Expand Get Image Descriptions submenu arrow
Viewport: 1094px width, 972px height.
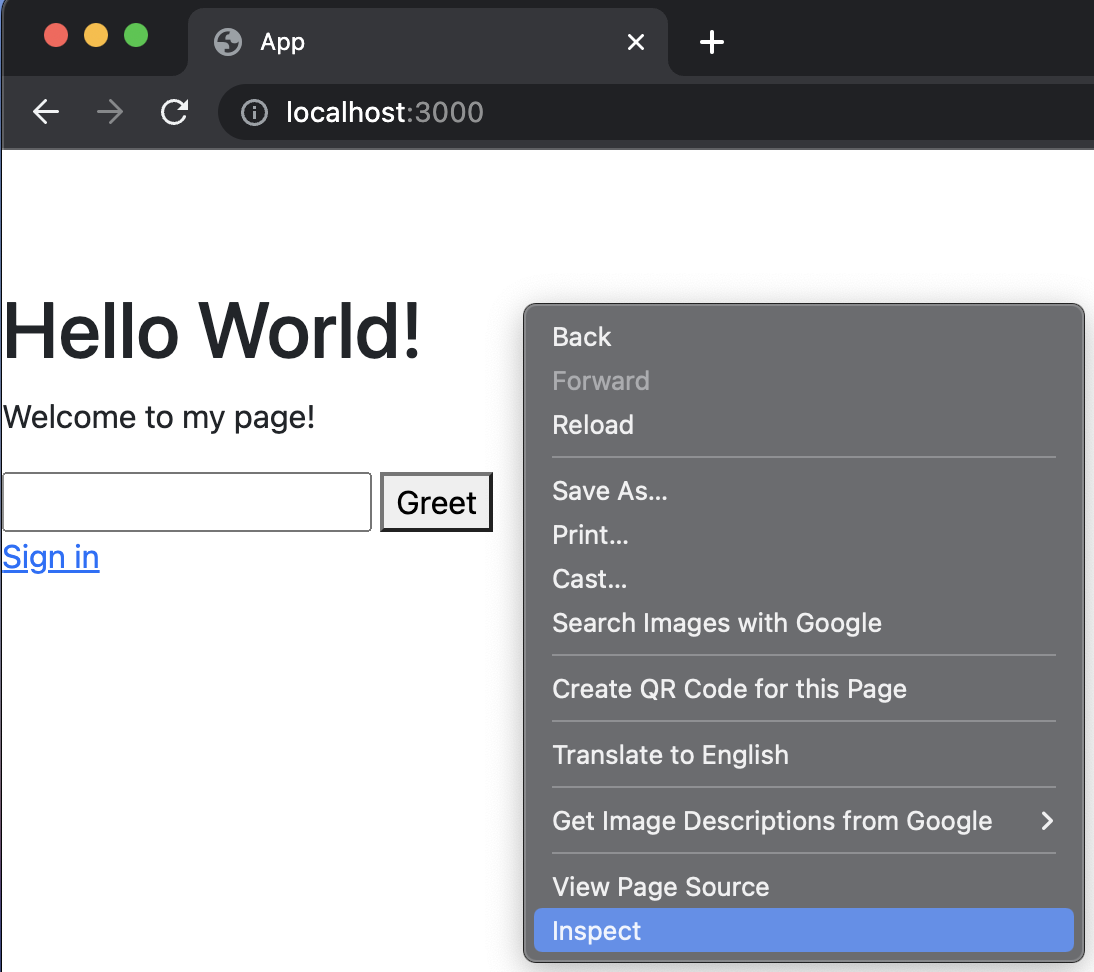point(1046,821)
